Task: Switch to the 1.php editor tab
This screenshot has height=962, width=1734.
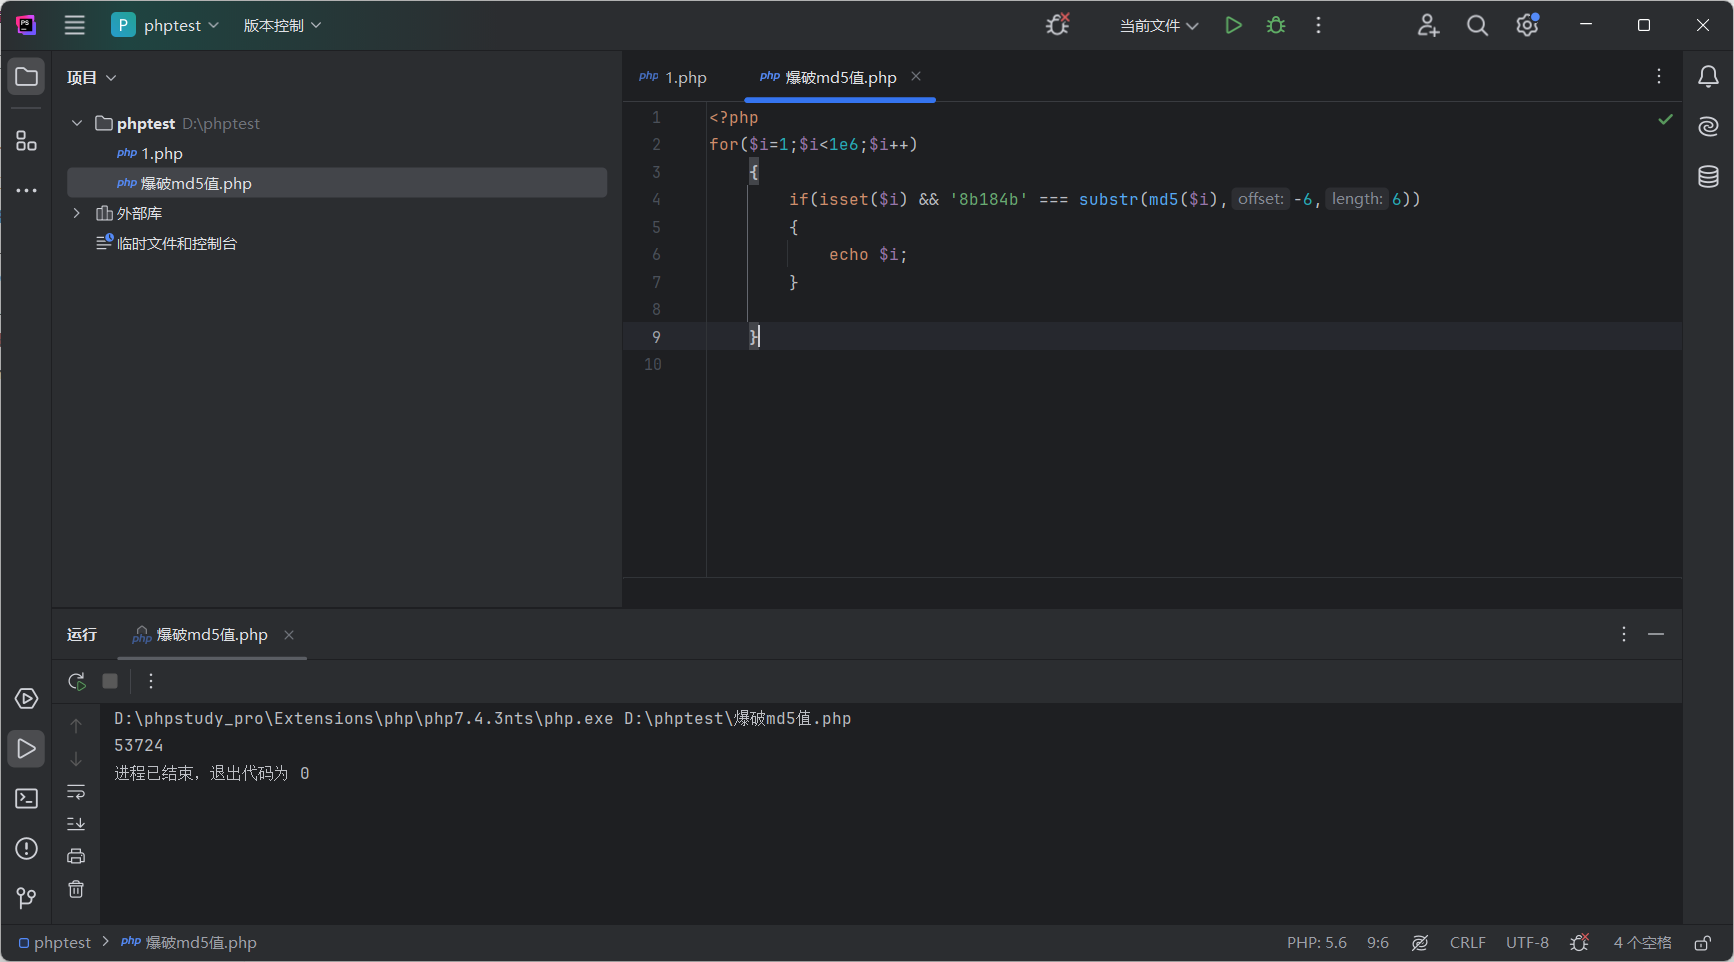Action: coord(673,77)
